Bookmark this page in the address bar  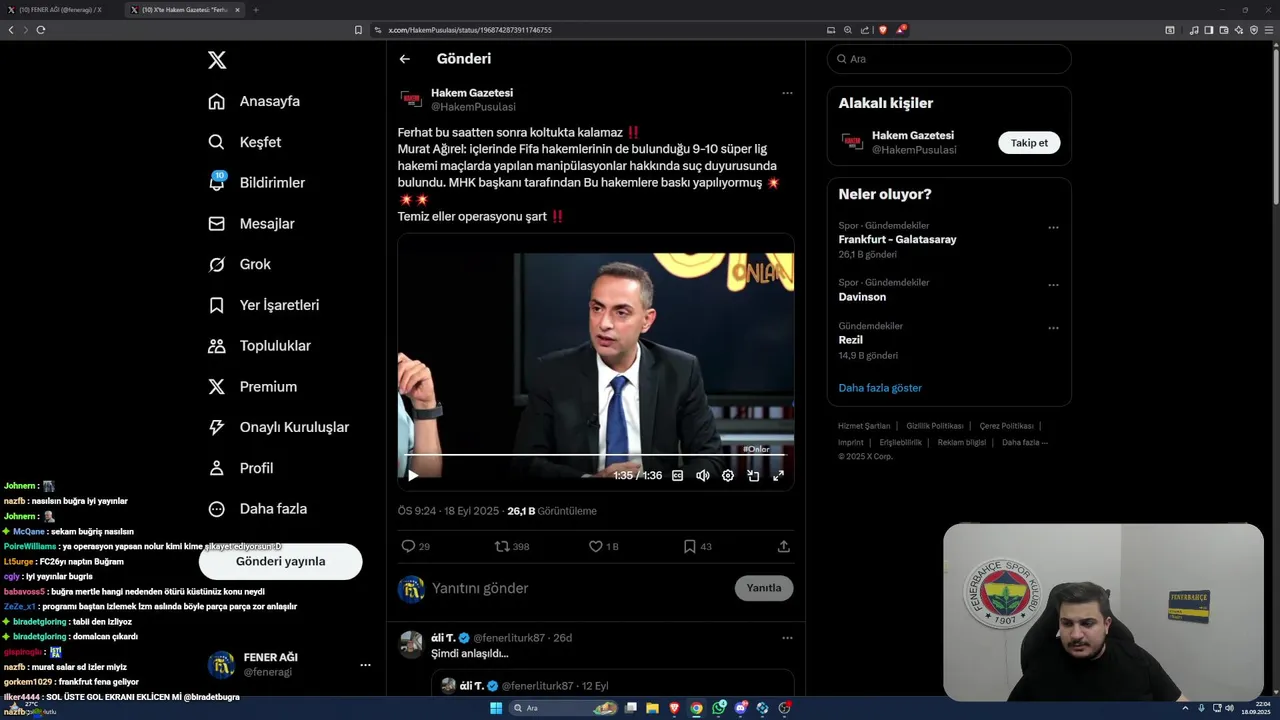(x=358, y=30)
